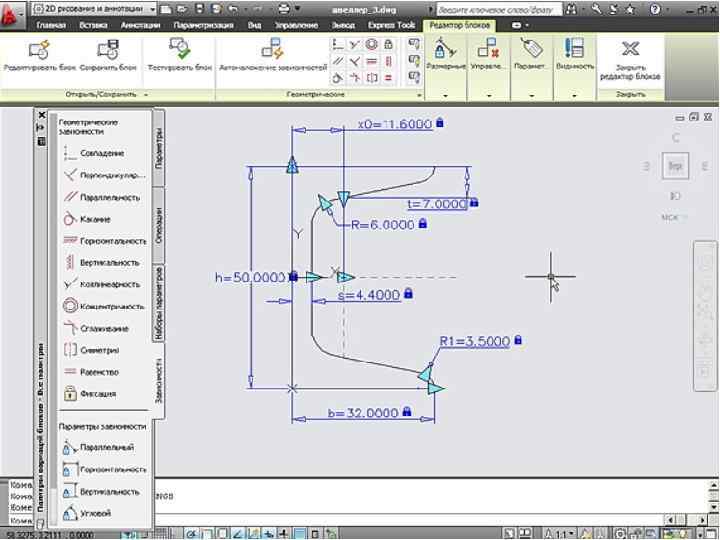Screen dimensions: 720x540
Task: Expand the Размерные panel dropdown arrow
Action: point(445,96)
